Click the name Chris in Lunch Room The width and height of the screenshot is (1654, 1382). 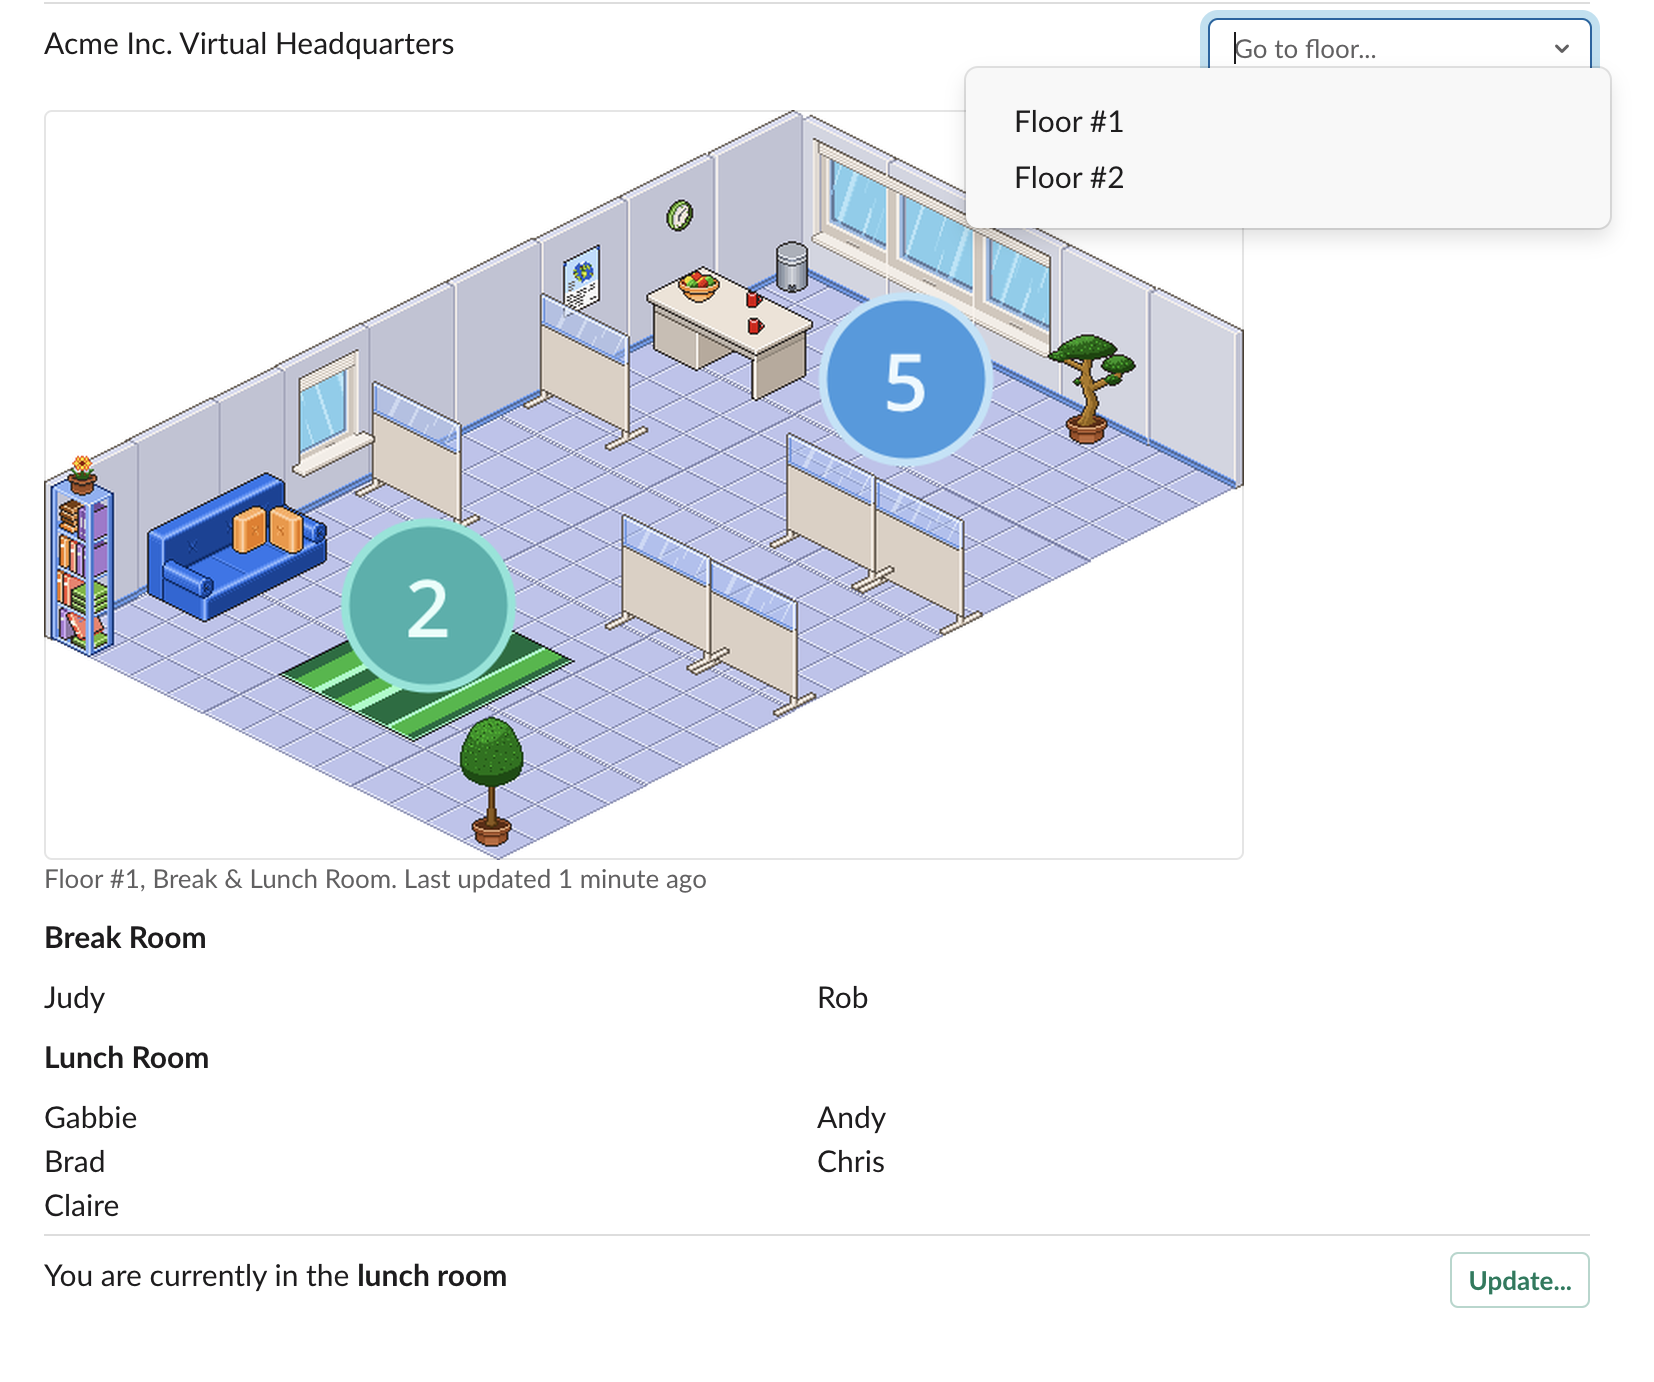pyautogui.click(x=851, y=1162)
